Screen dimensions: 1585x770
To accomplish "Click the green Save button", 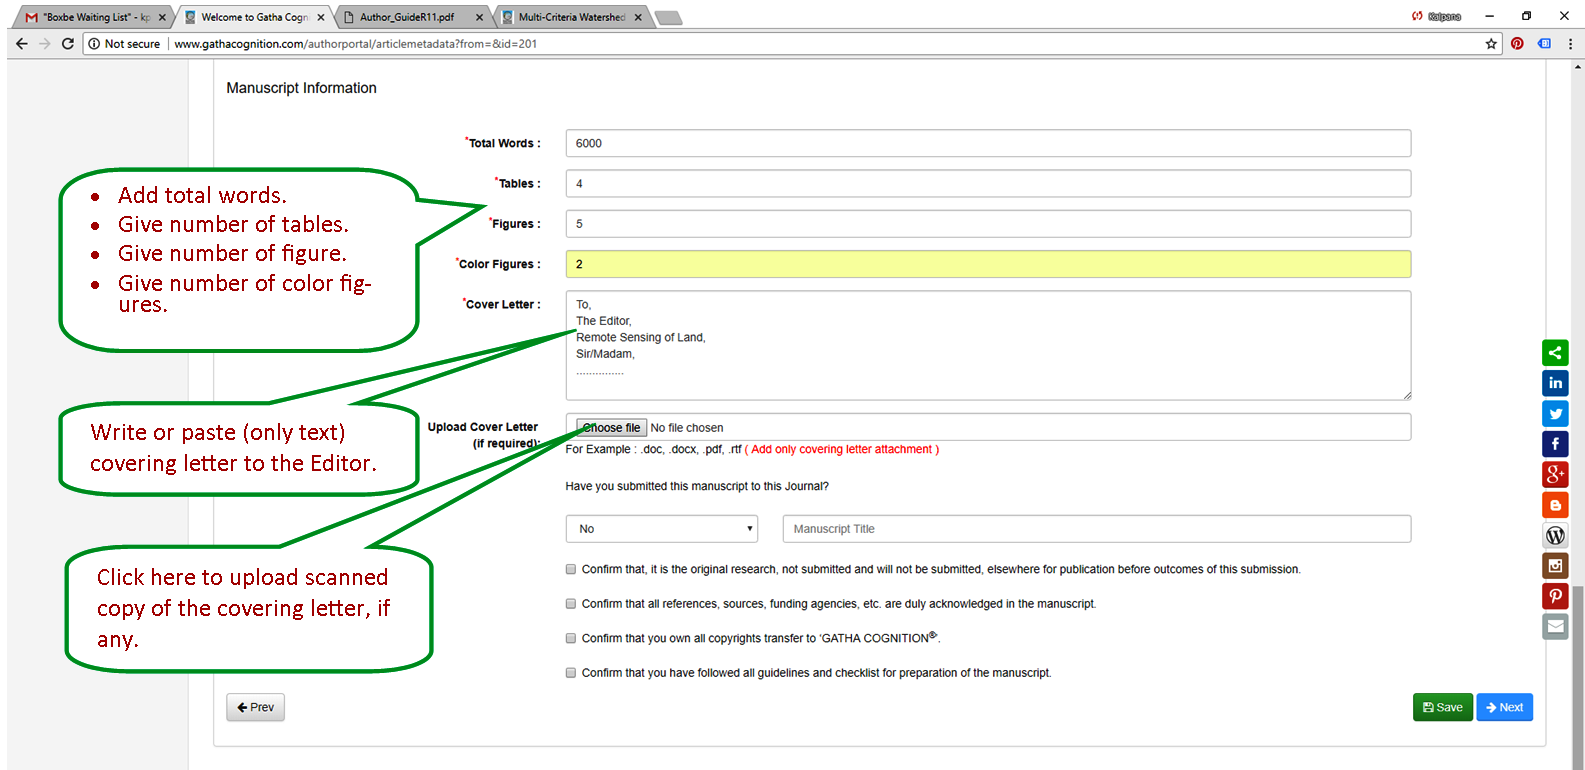I will pos(1442,707).
